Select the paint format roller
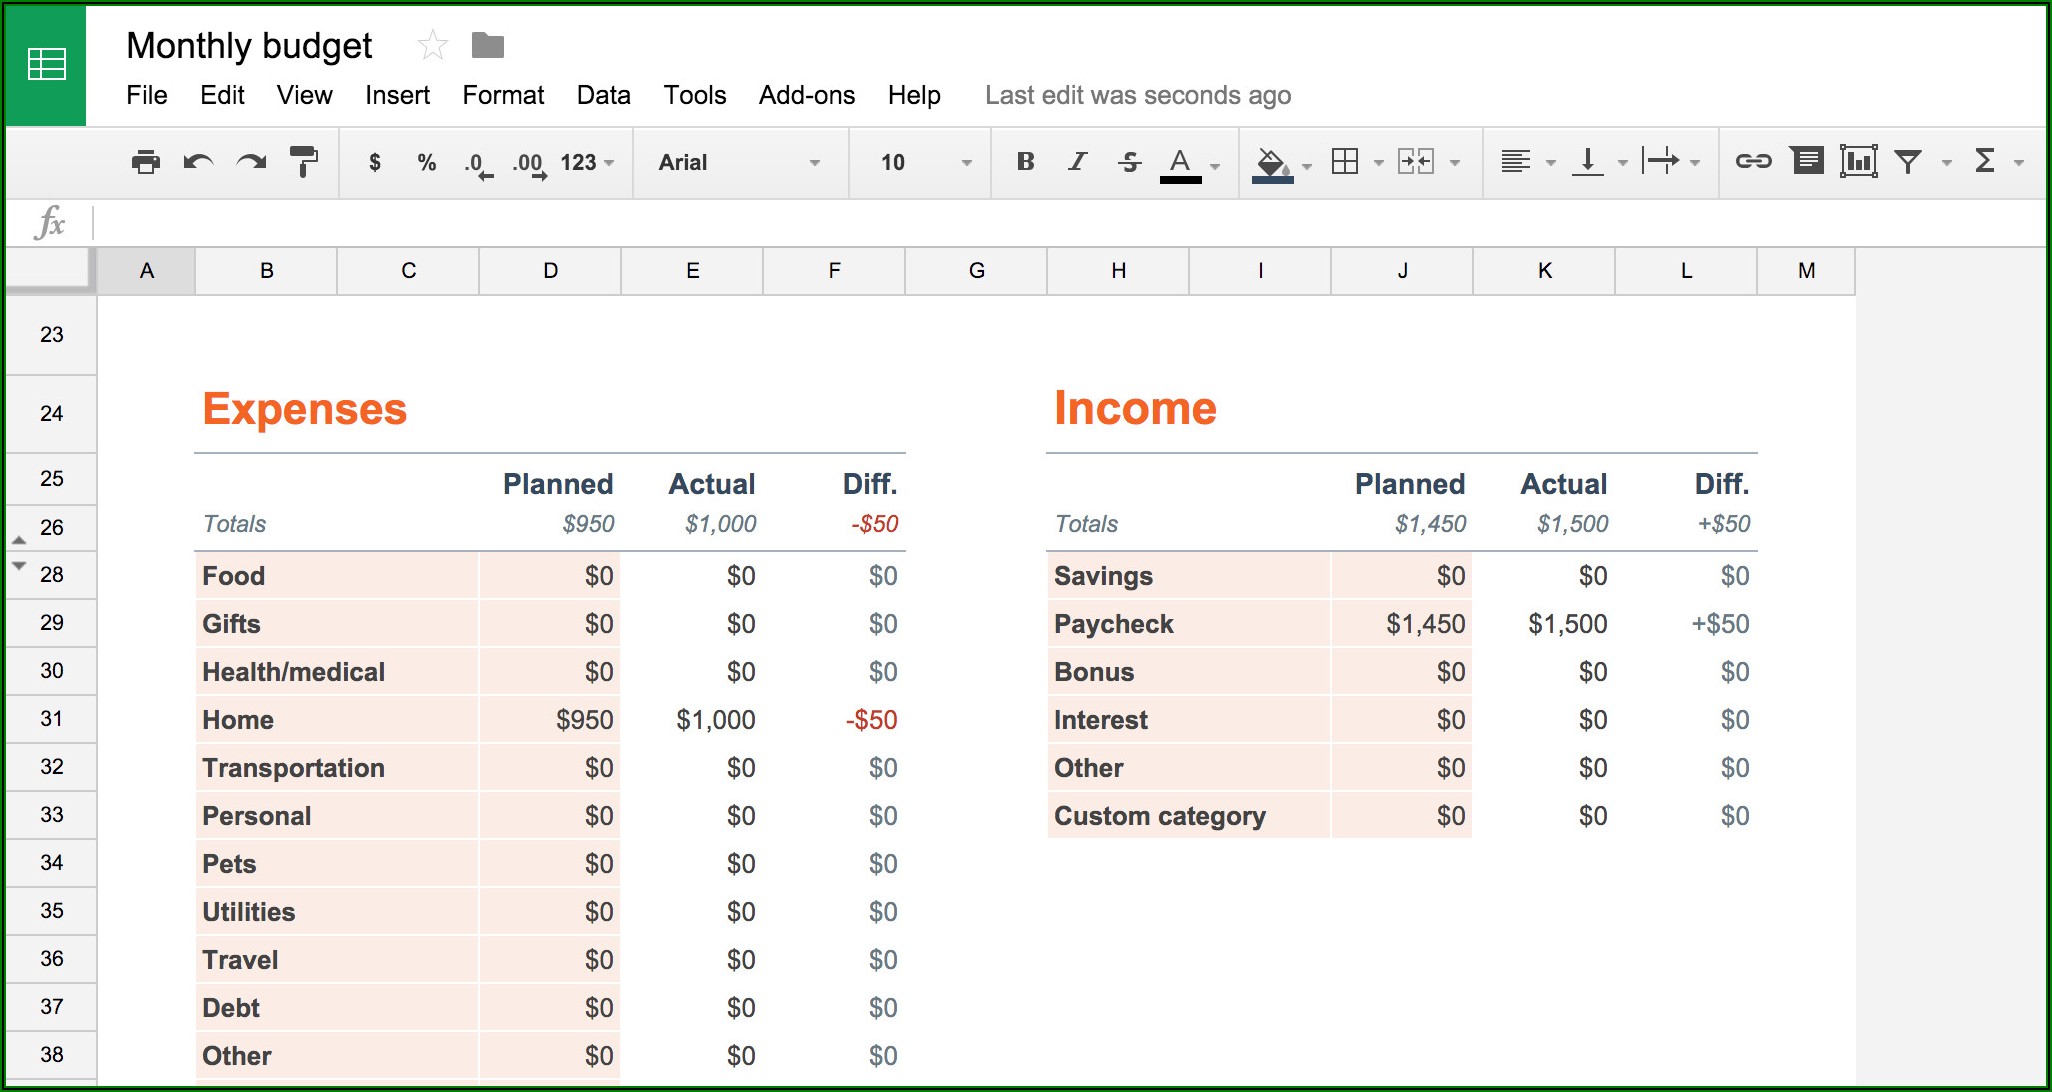The image size is (2052, 1092). pos(303,162)
